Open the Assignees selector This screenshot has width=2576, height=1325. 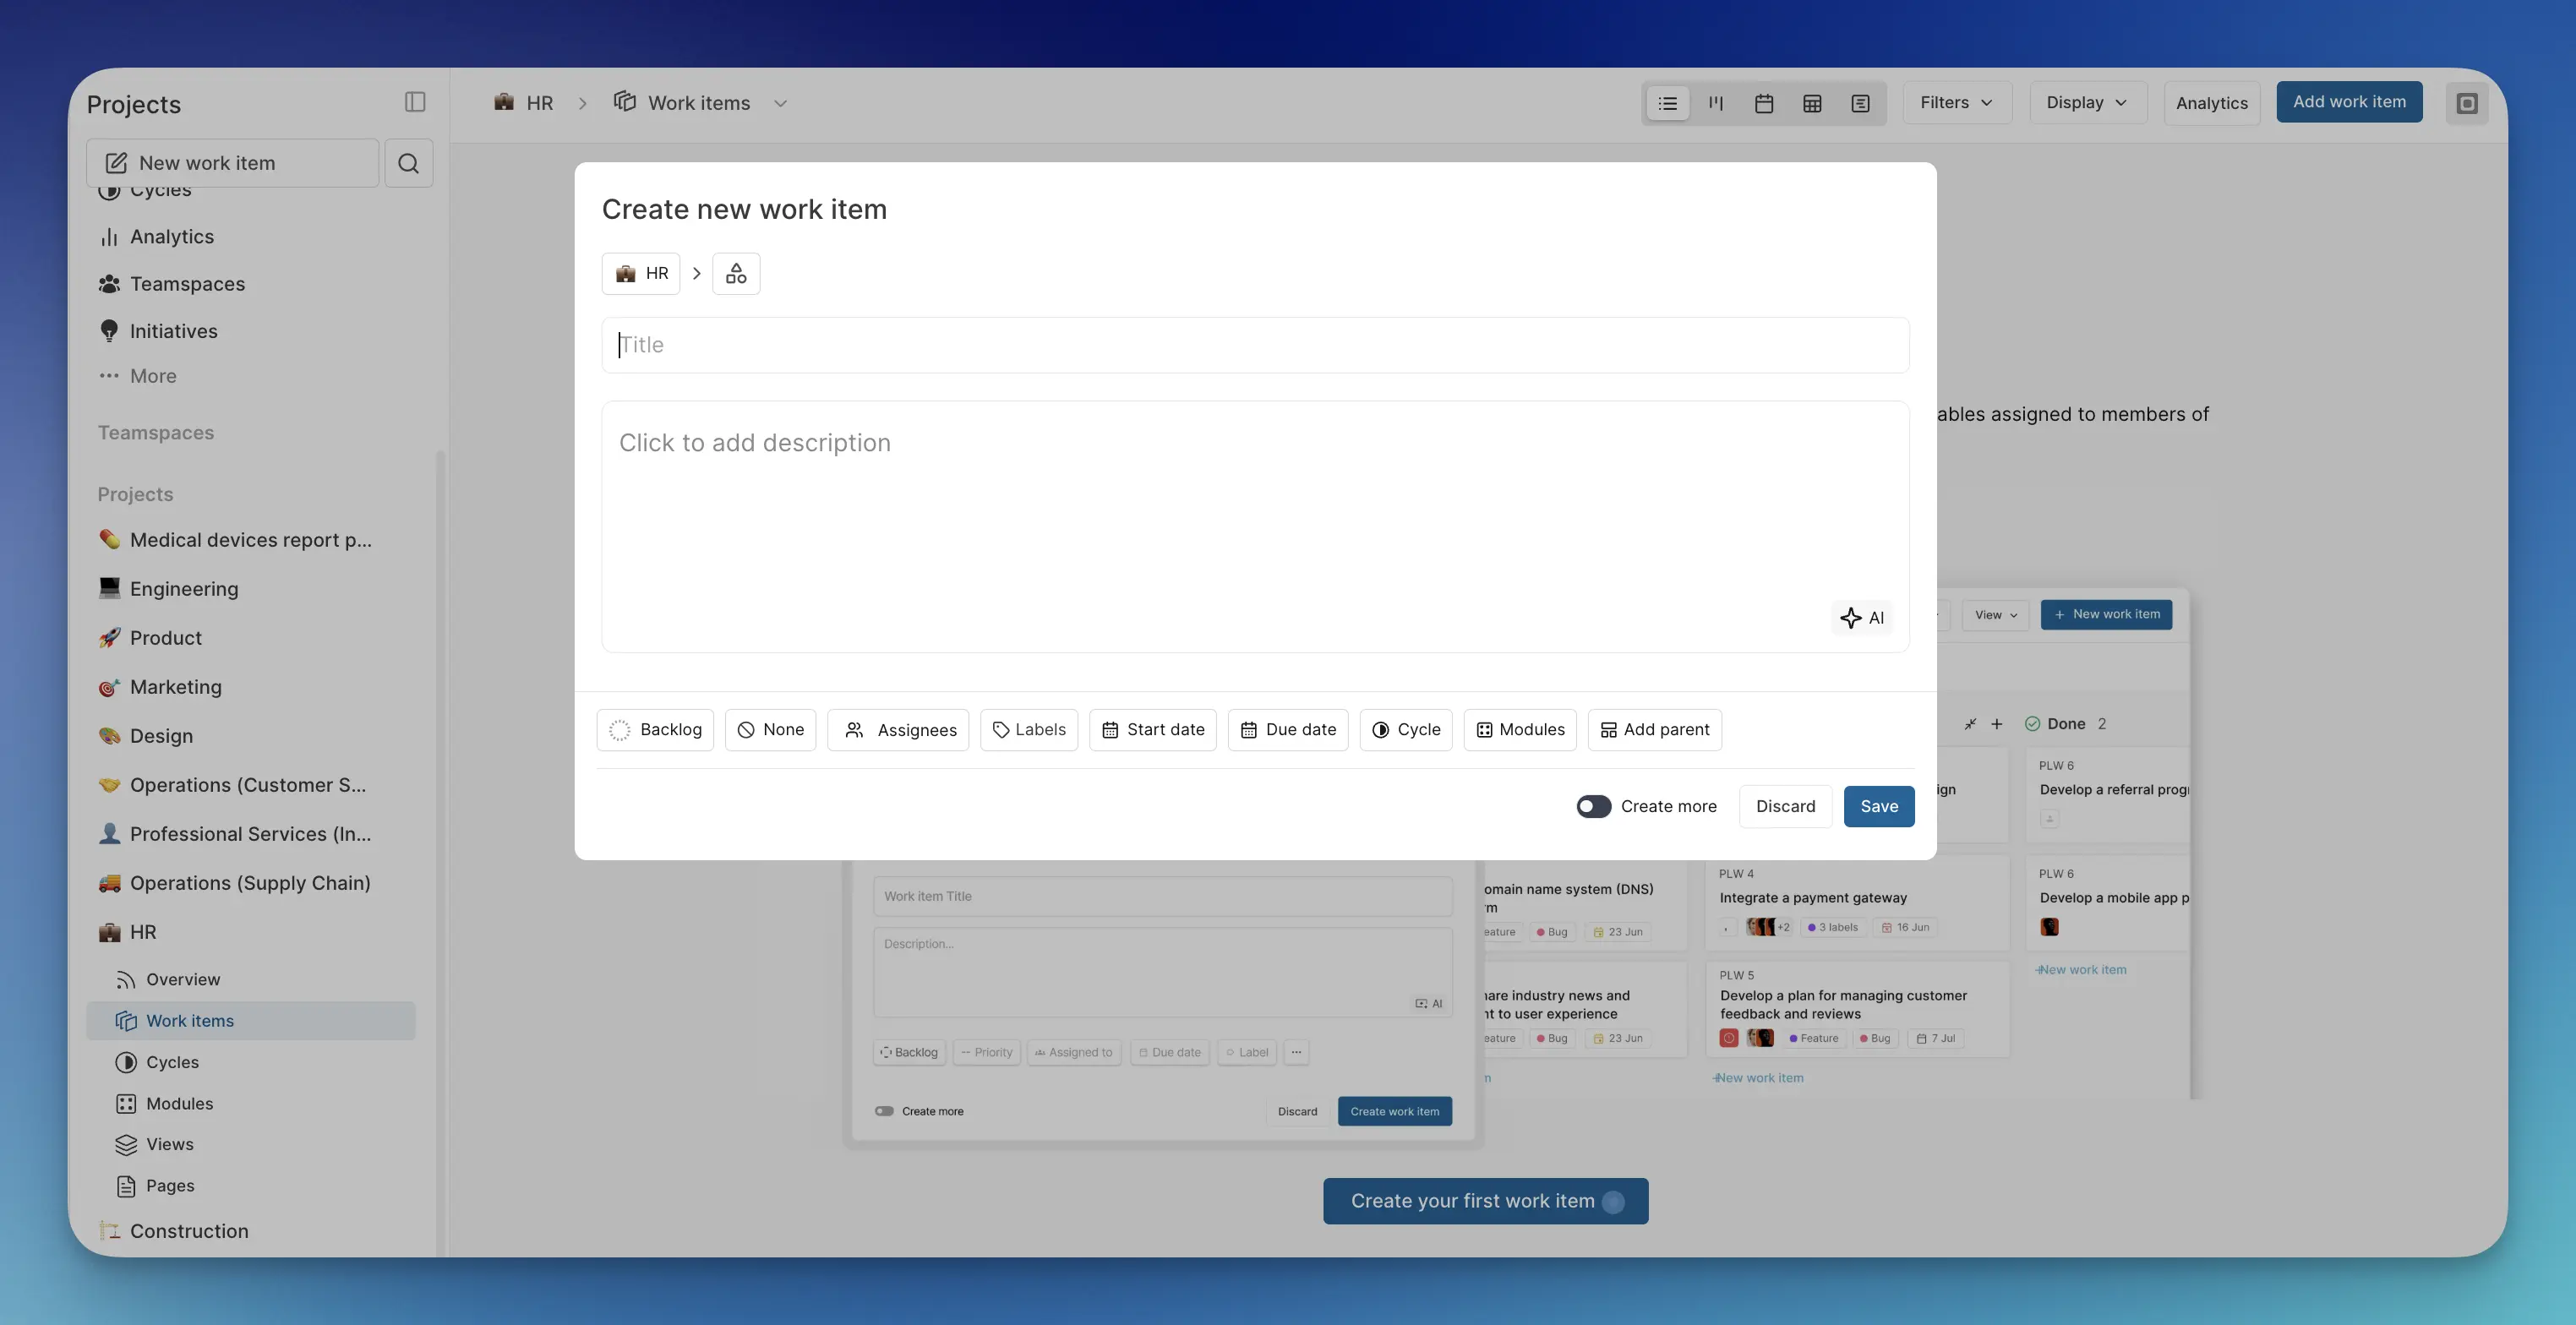pos(898,730)
